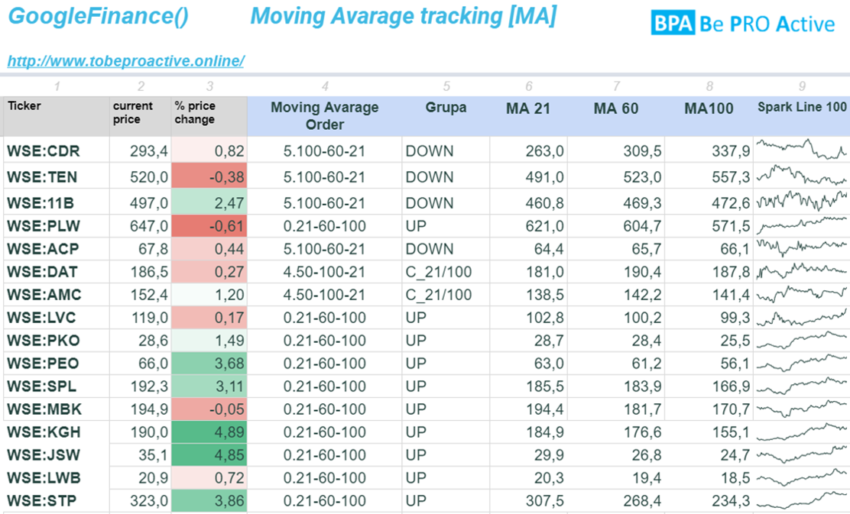Click C_21/100 group cell in WSE:DAT row
Screen dimensions: 850x514
coord(446,272)
